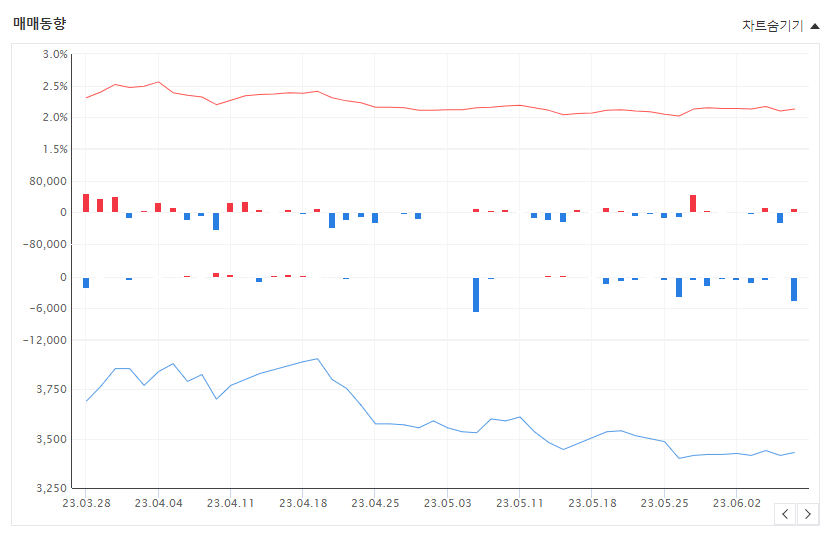Image resolution: width=833 pixels, height=535 pixels.
Task: Click the 23.05.25 date label
Action: [664, 503]
